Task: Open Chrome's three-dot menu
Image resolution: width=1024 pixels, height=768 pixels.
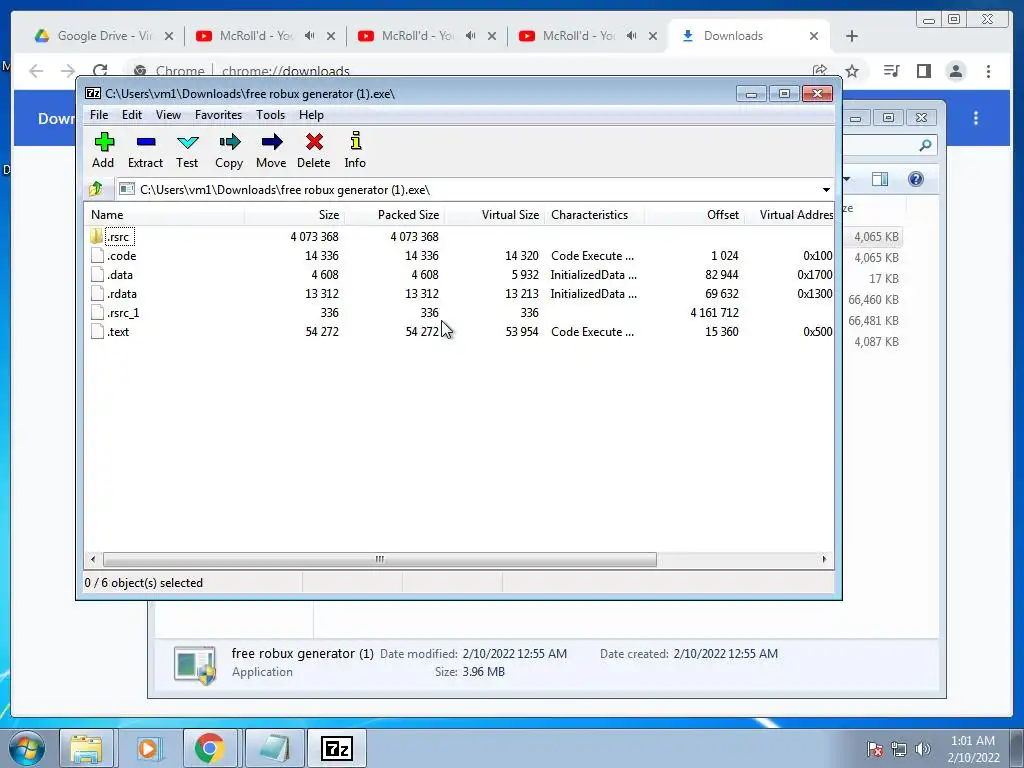Action: pyautogui.click(x=988, y=71)
